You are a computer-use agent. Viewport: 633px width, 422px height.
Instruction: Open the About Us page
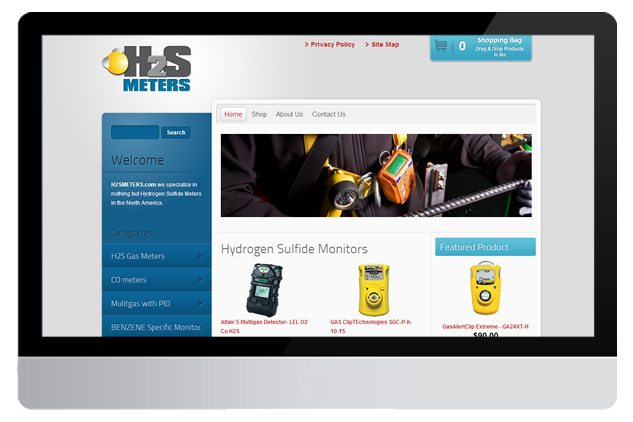[289, 114]
